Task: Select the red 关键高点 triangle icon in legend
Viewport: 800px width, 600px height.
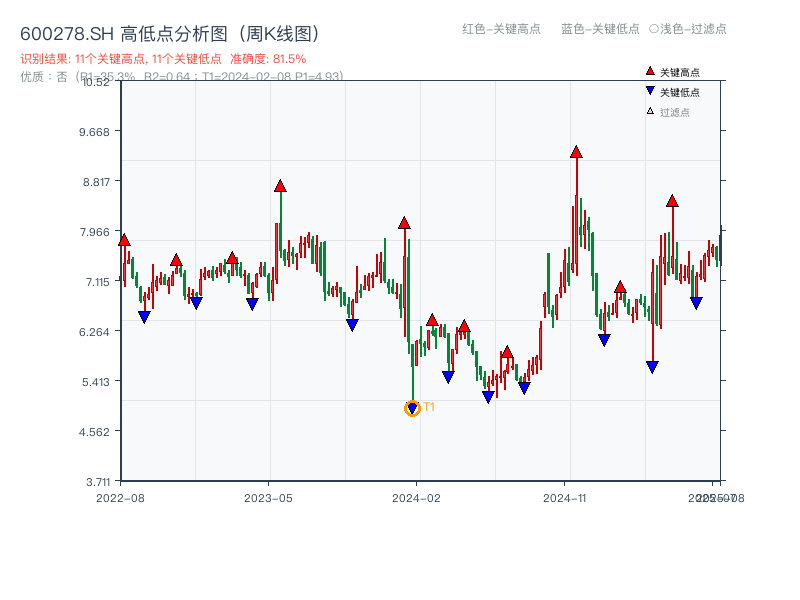Action: (648, 71)
